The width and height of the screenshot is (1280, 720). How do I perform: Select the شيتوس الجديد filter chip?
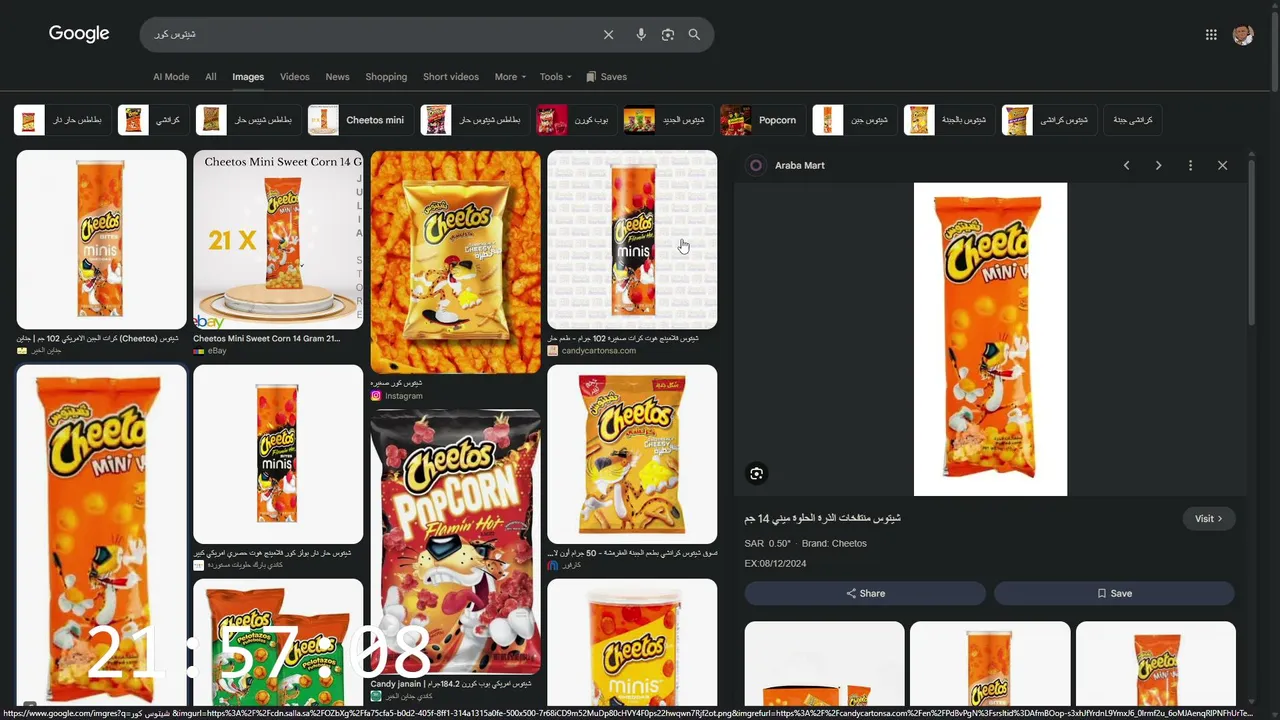667,120
